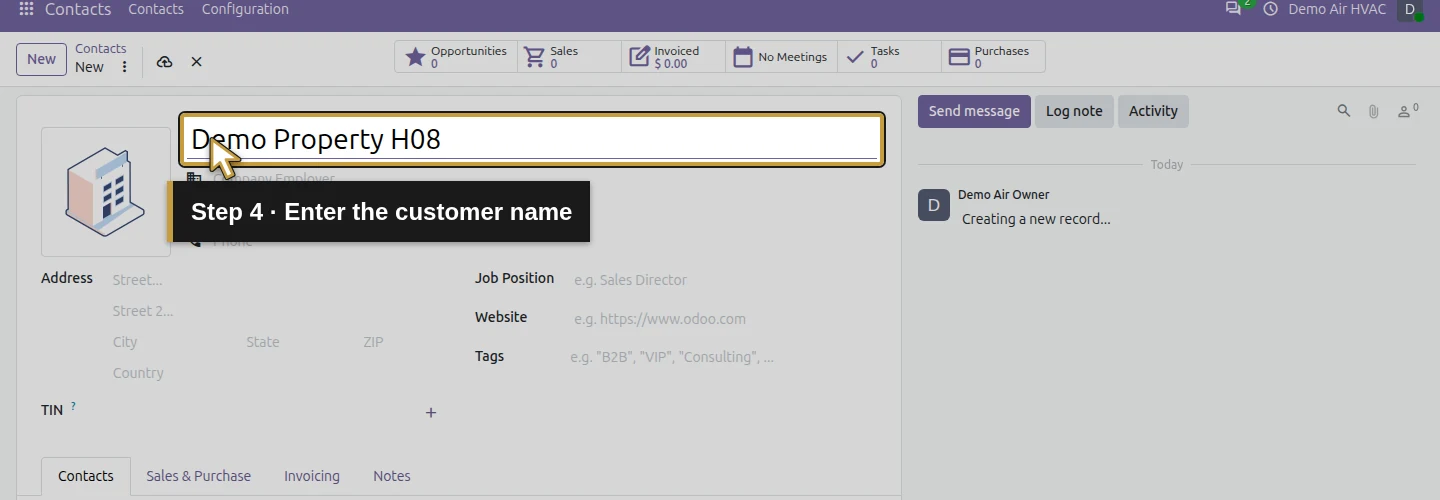Open the Contacts breadcrumb link

click(x=101, y=49)
